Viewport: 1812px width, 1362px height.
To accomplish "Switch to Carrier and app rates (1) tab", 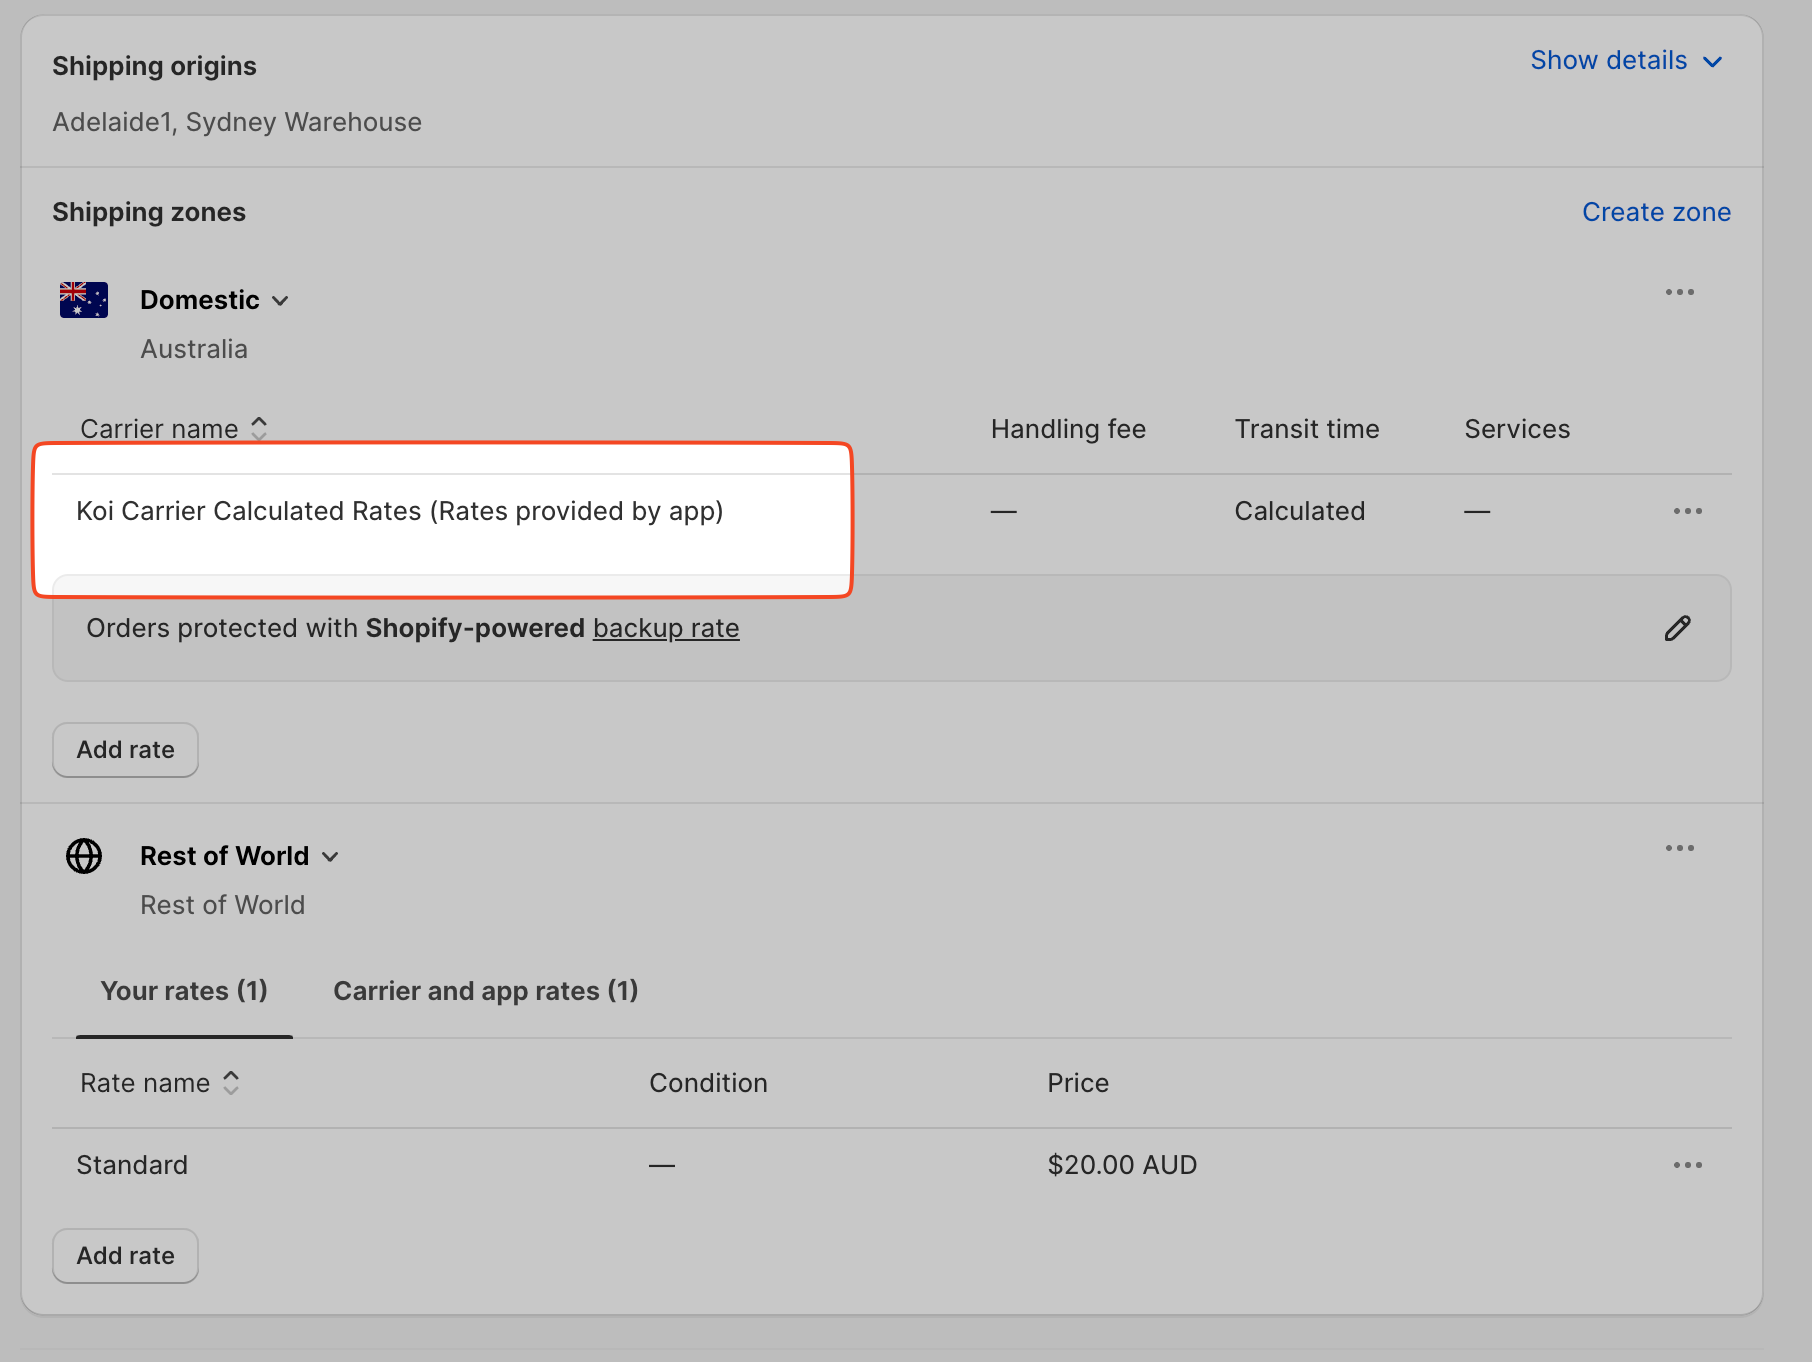I will click(x=485, y=991).
